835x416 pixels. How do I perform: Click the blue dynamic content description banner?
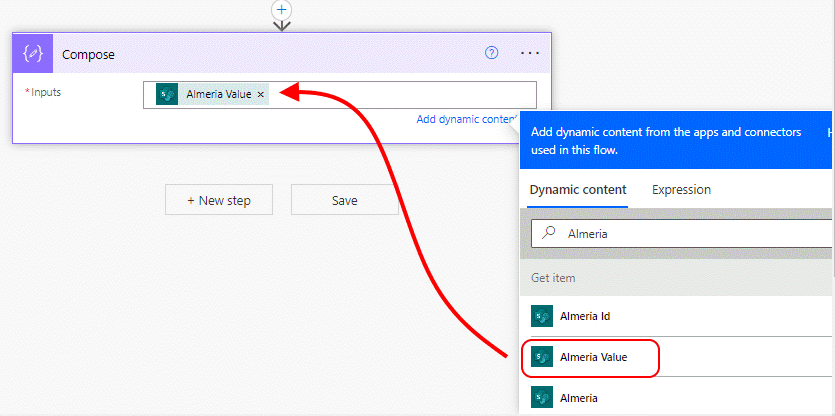(677, 141)
